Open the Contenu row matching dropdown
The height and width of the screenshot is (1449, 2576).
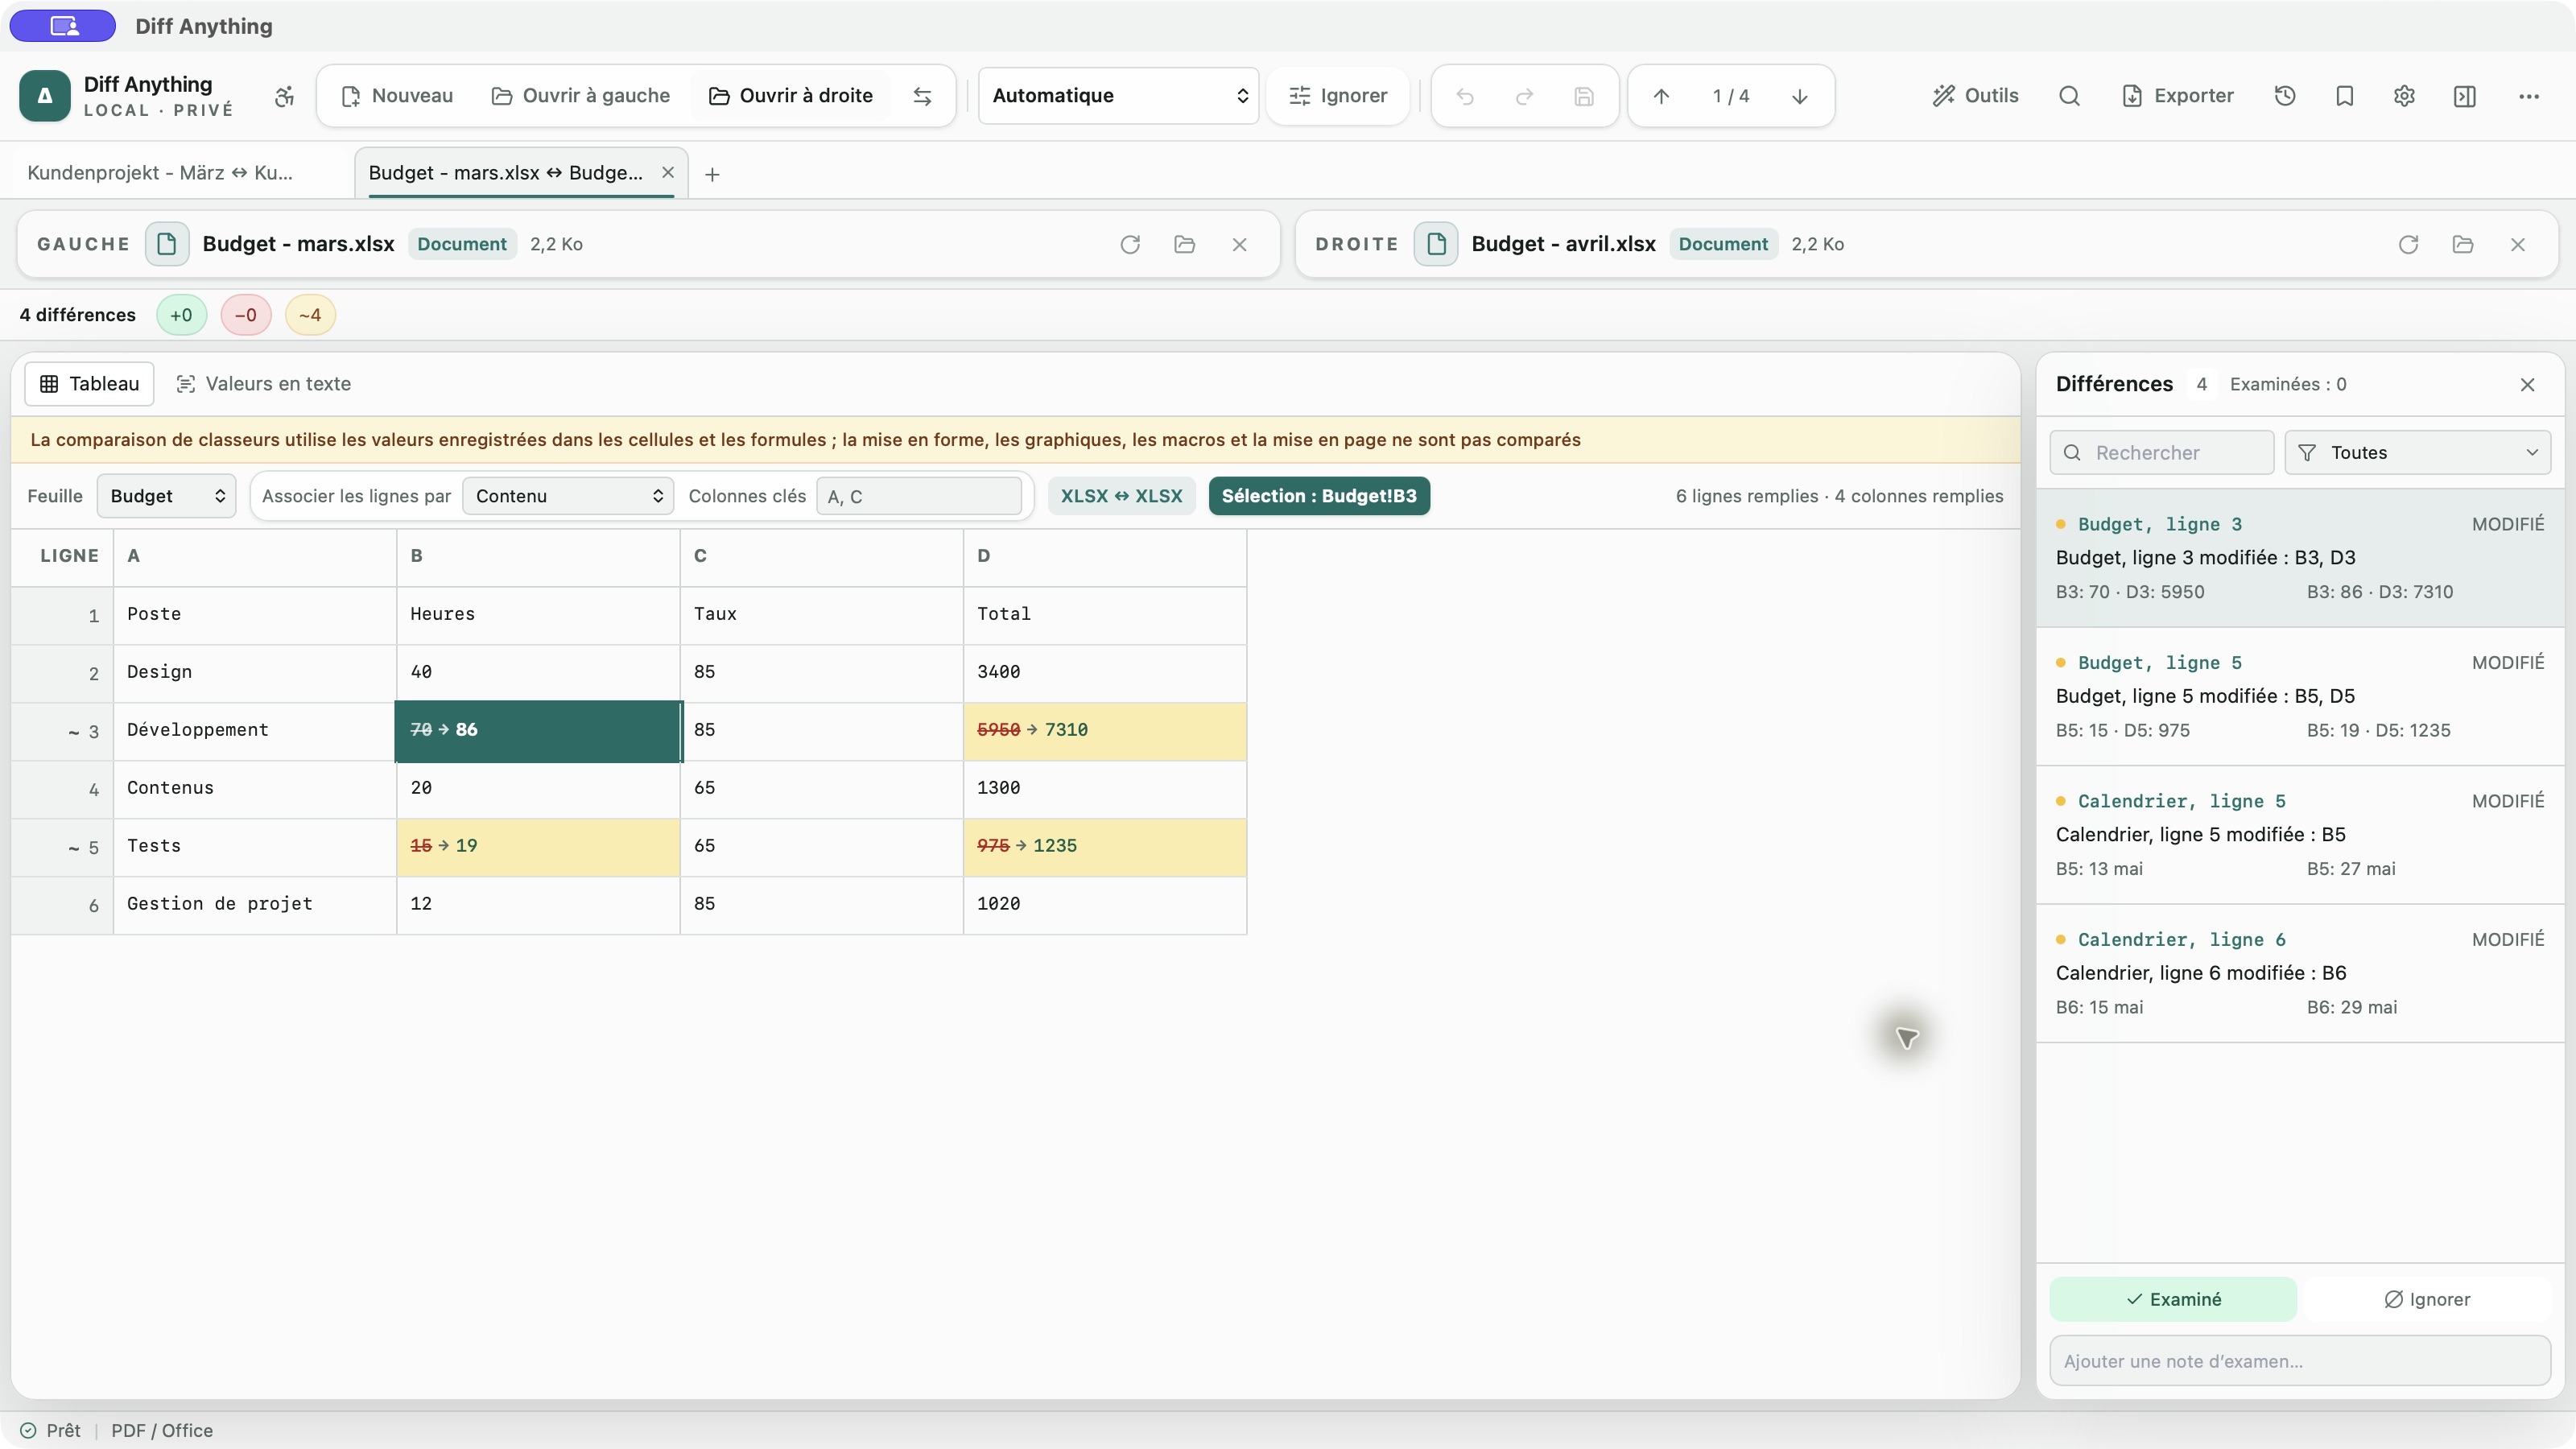pos(568,496)
